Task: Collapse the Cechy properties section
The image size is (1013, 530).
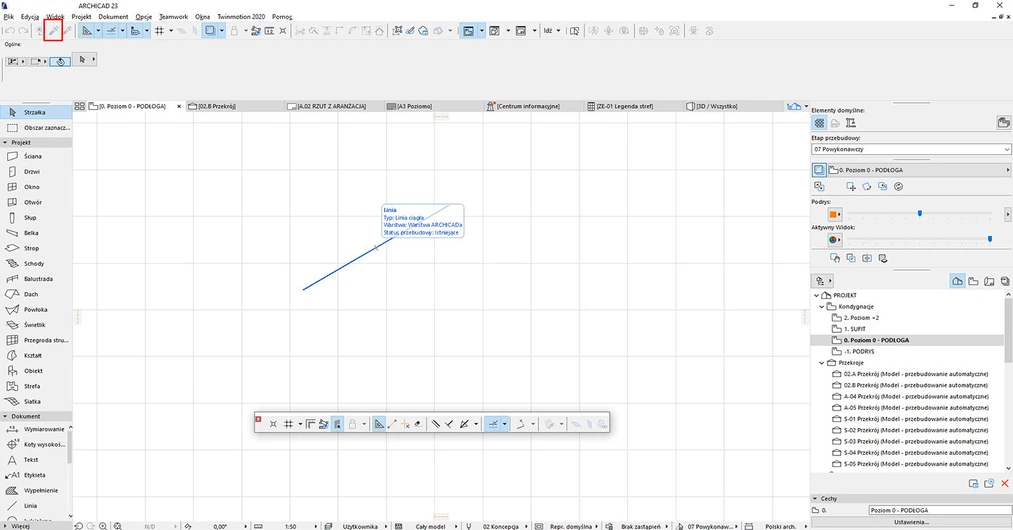Action: point(815,498)
